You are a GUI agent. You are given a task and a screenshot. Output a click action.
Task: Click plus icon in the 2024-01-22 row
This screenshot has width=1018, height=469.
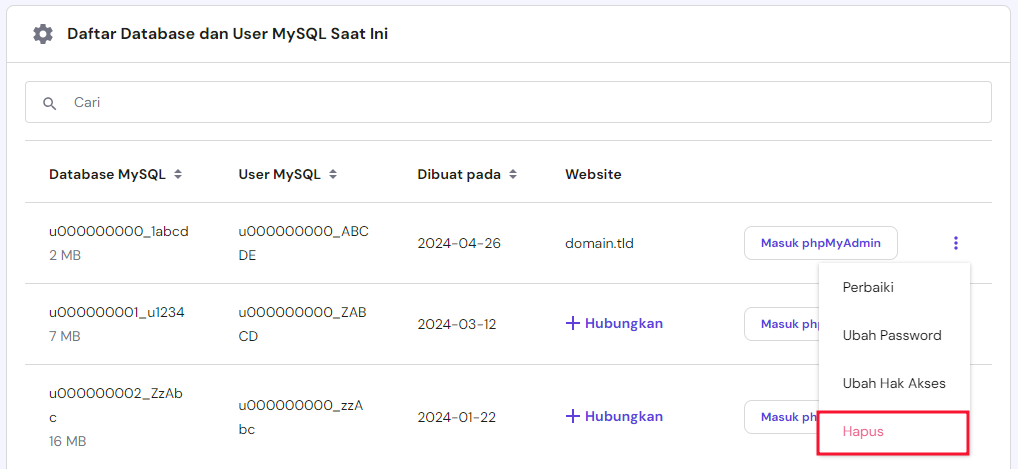coord(573,416)
